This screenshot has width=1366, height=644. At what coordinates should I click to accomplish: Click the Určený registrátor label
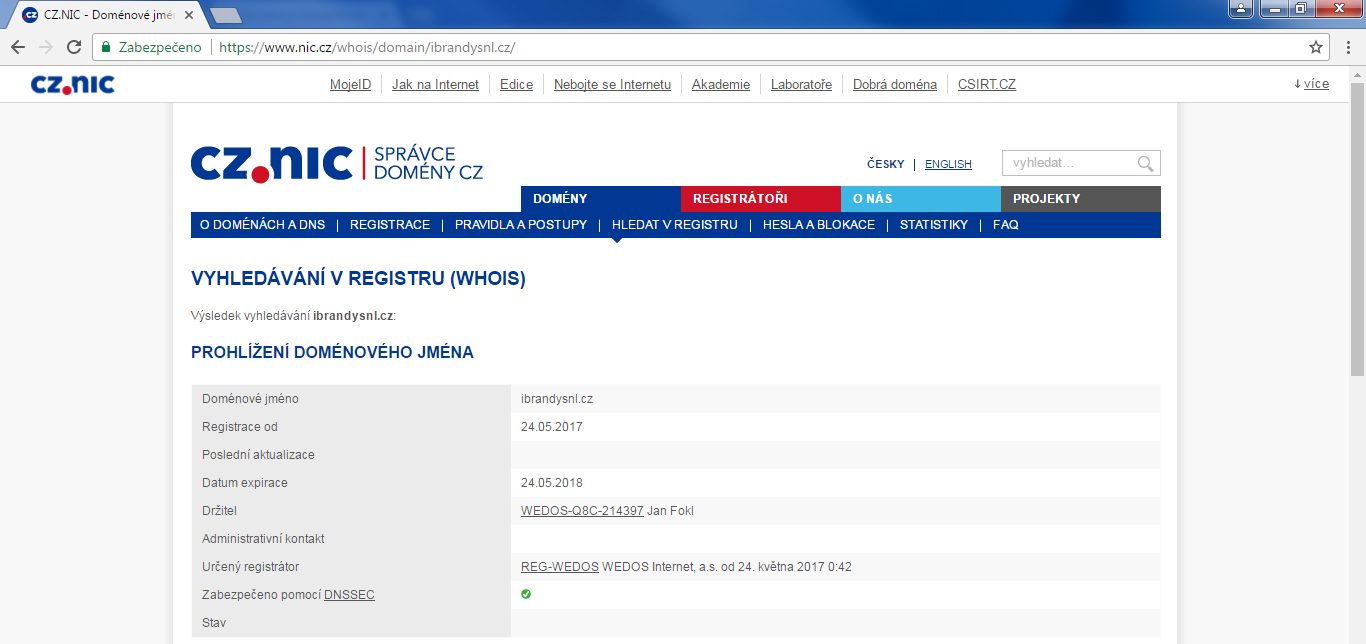coord(250,567)
